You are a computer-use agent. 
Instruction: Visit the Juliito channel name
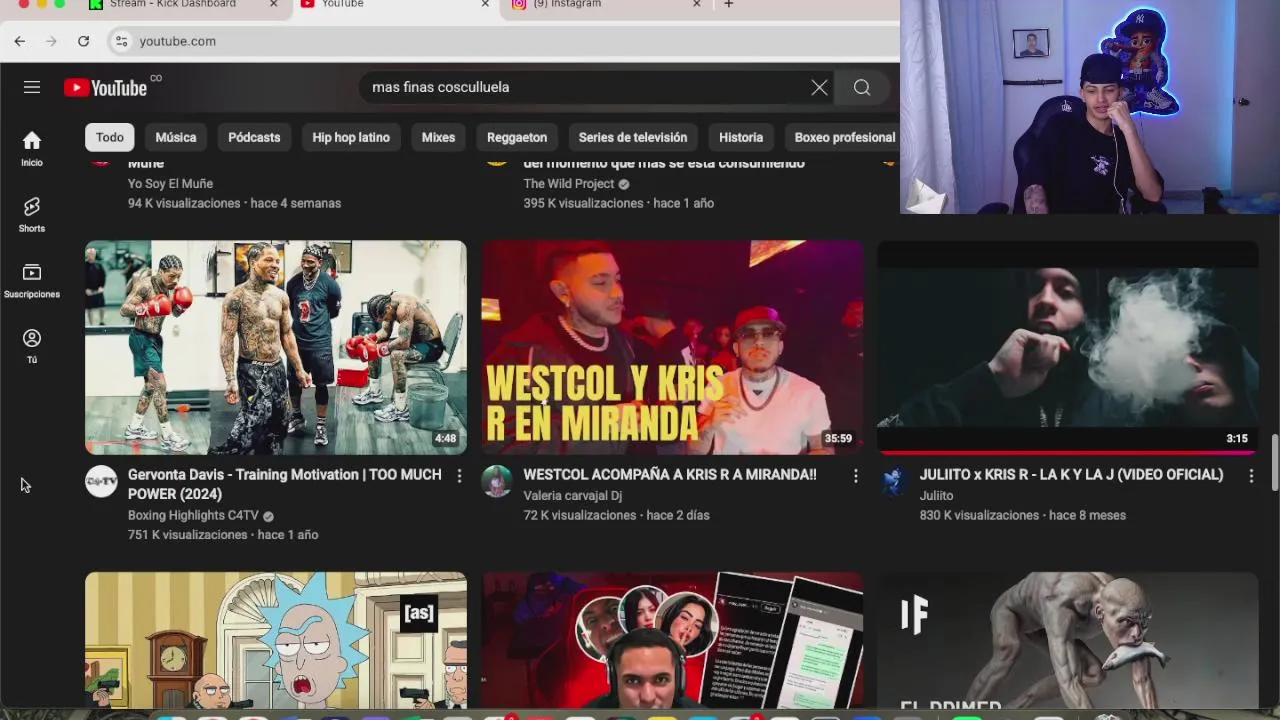click(936, 495)
